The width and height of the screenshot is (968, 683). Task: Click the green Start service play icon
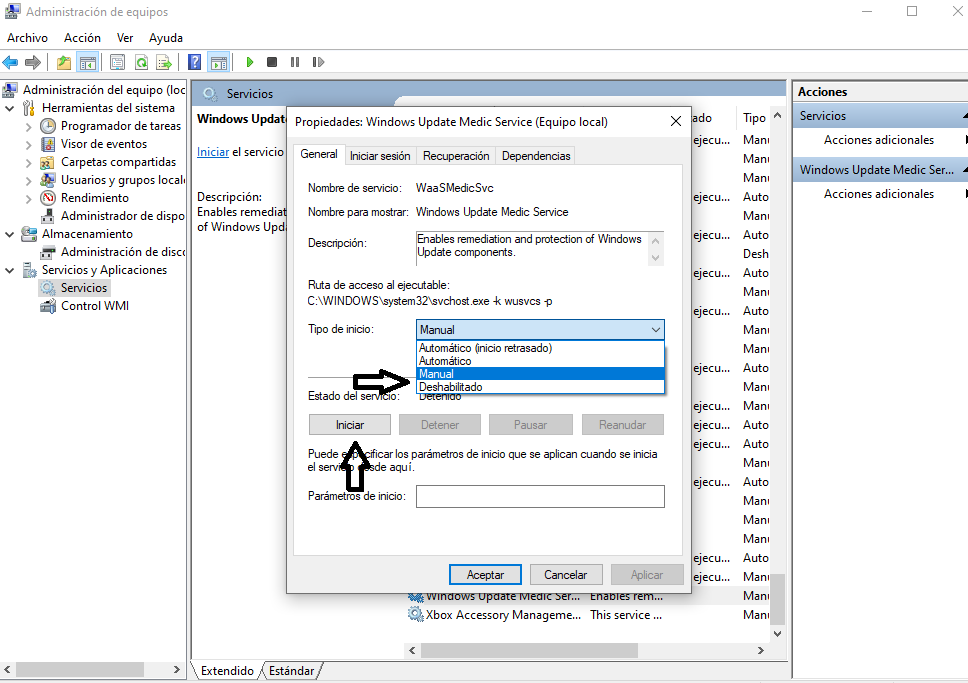(x=249, y=62)
